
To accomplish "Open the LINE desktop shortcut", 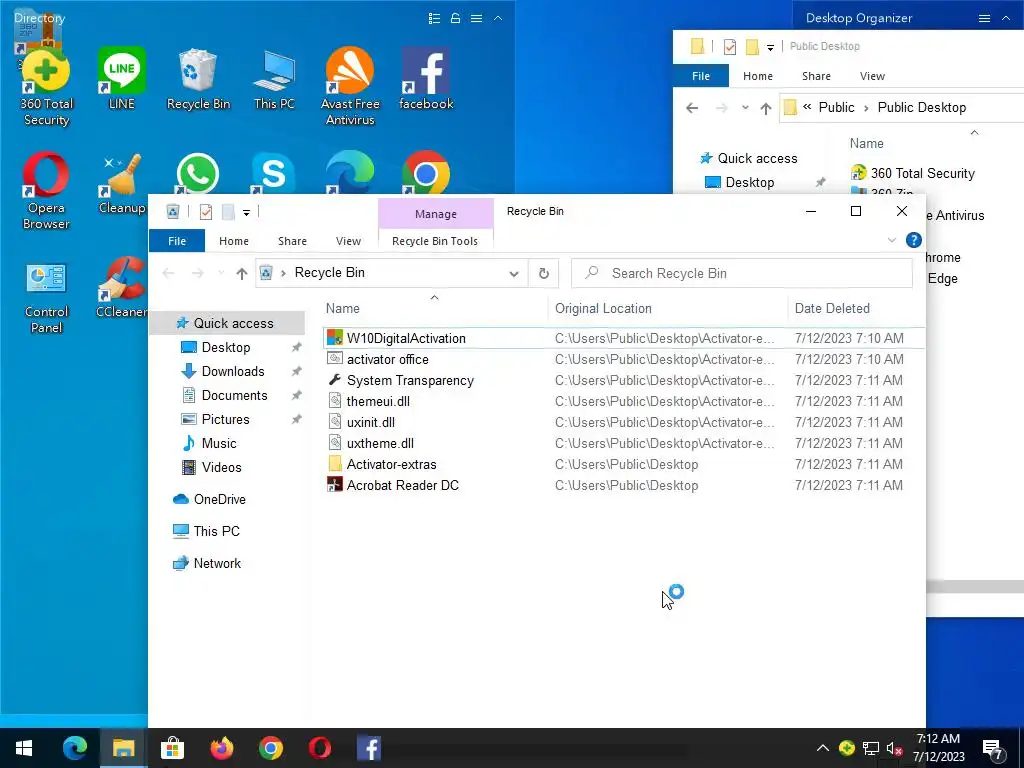I will [121, 78].
